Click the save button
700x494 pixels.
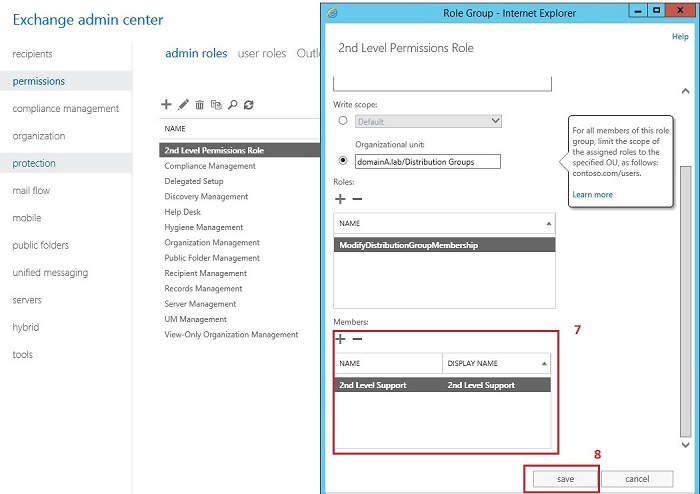(x=565, y=479)
